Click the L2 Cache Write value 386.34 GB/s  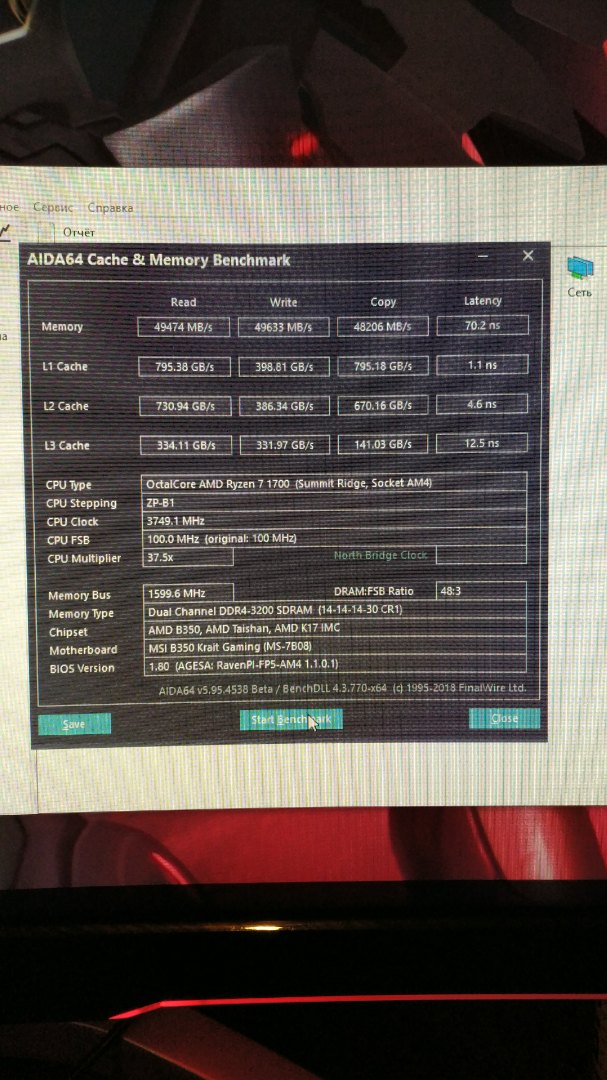tap(285, 406)
